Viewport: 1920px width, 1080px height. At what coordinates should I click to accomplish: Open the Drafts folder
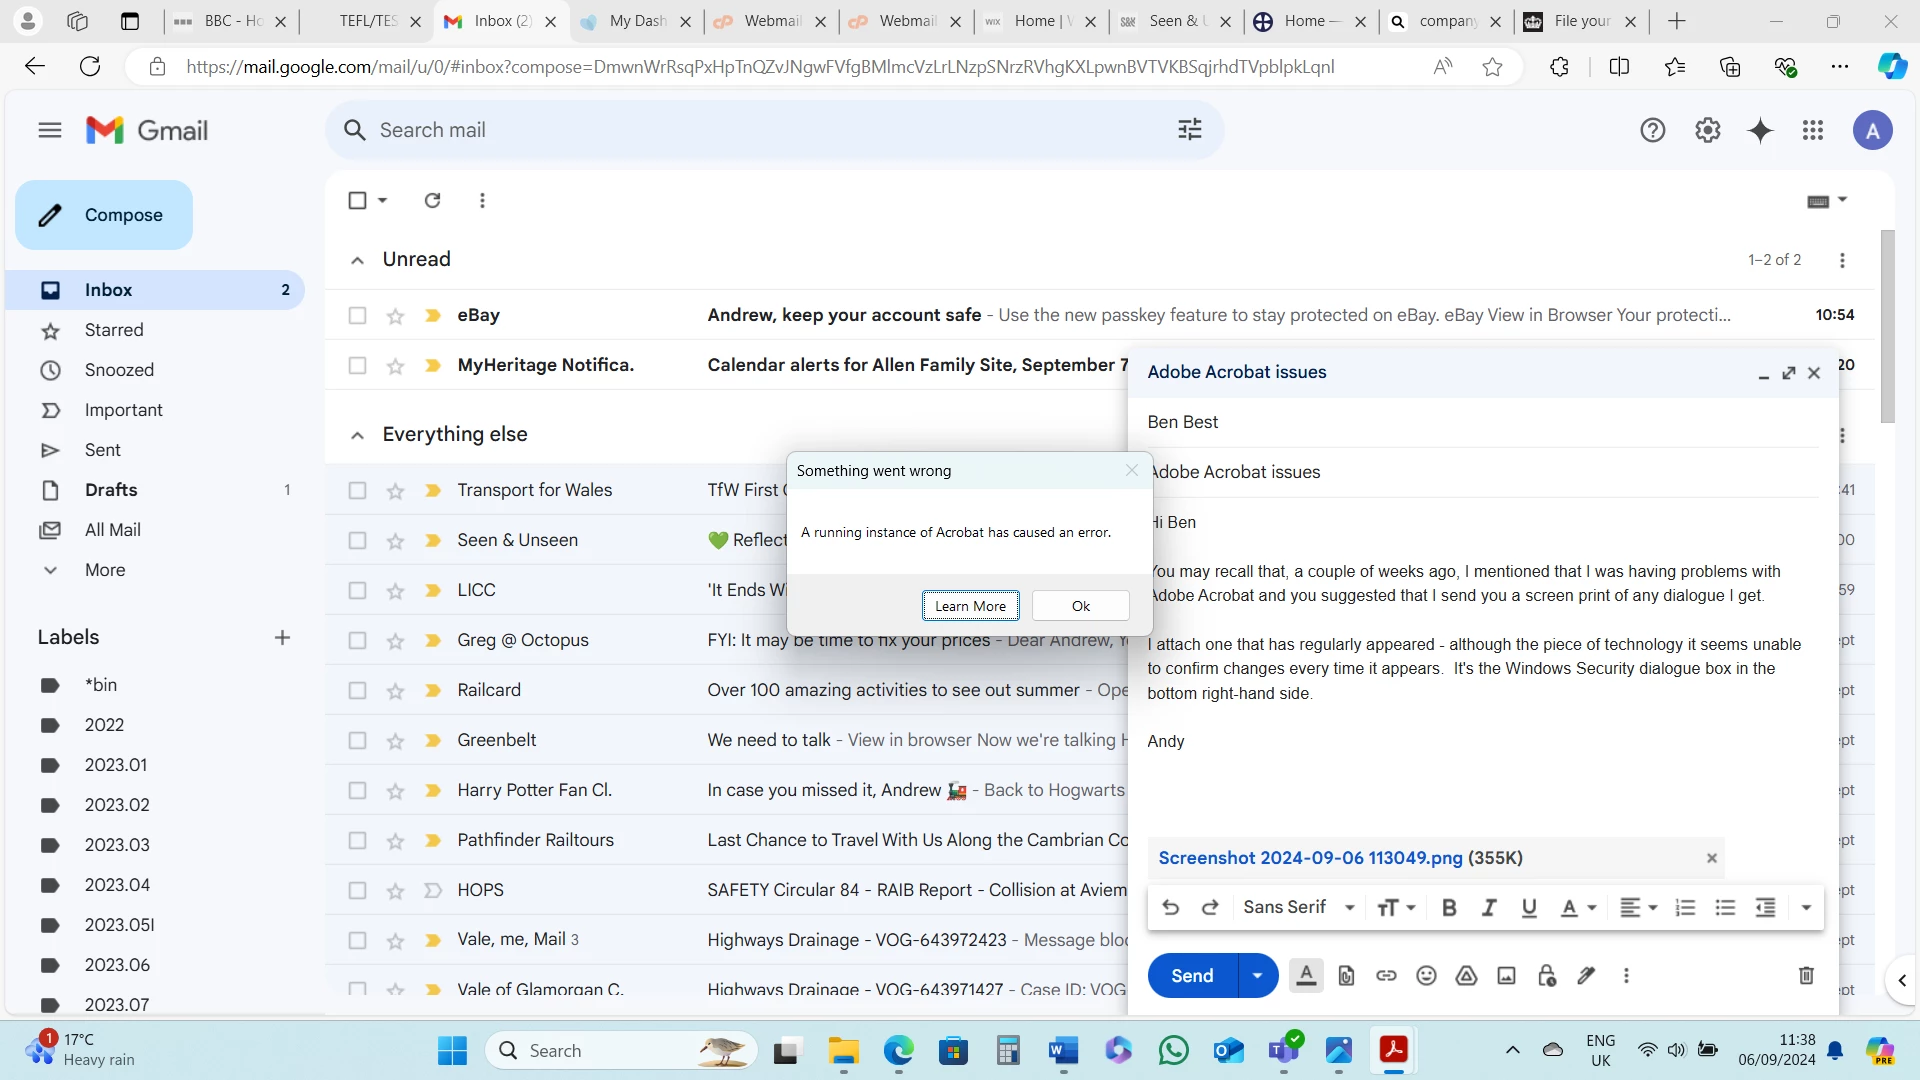pyautogui.click(x=111, y=490)
